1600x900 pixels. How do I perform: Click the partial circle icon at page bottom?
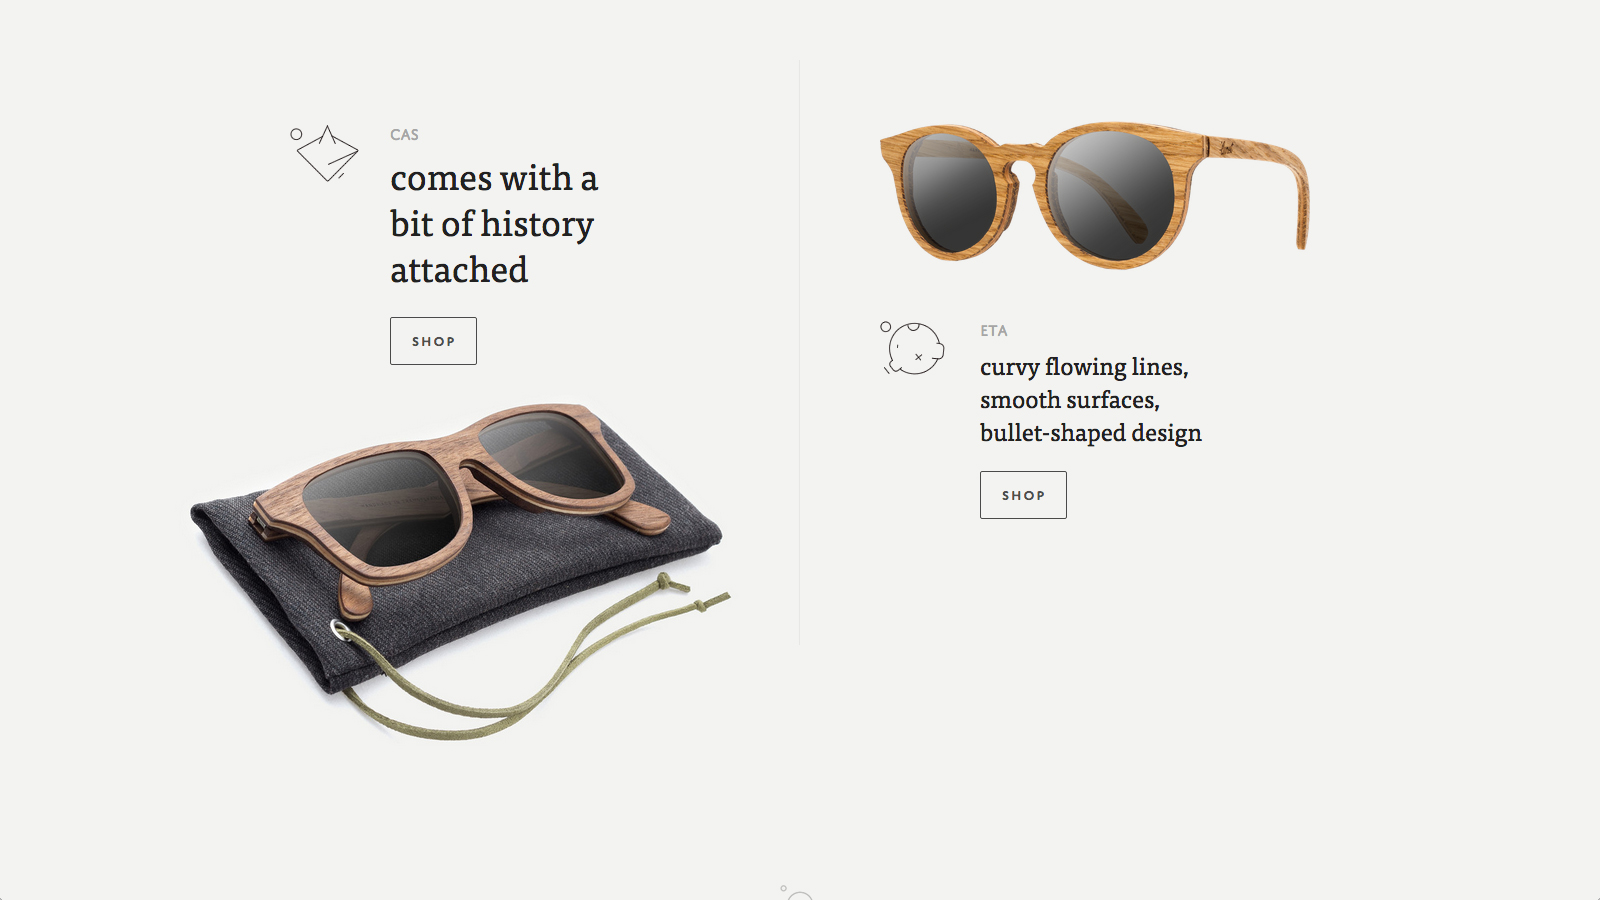(x=799, y=896)
